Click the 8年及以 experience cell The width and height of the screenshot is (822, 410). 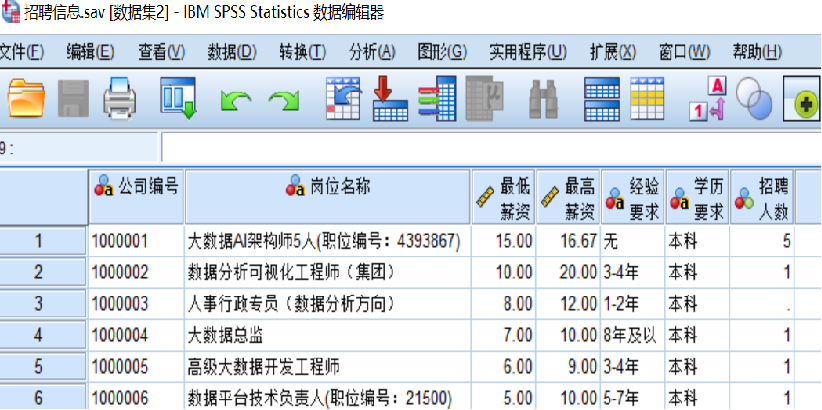tap(633, 336)
